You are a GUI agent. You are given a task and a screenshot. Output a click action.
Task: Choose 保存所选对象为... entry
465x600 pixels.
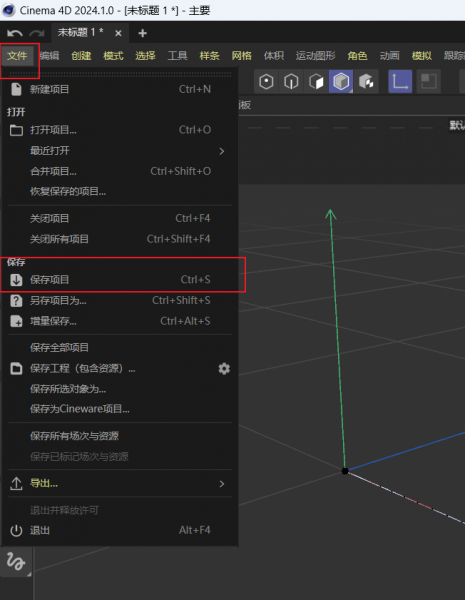(x=120, y=389)
